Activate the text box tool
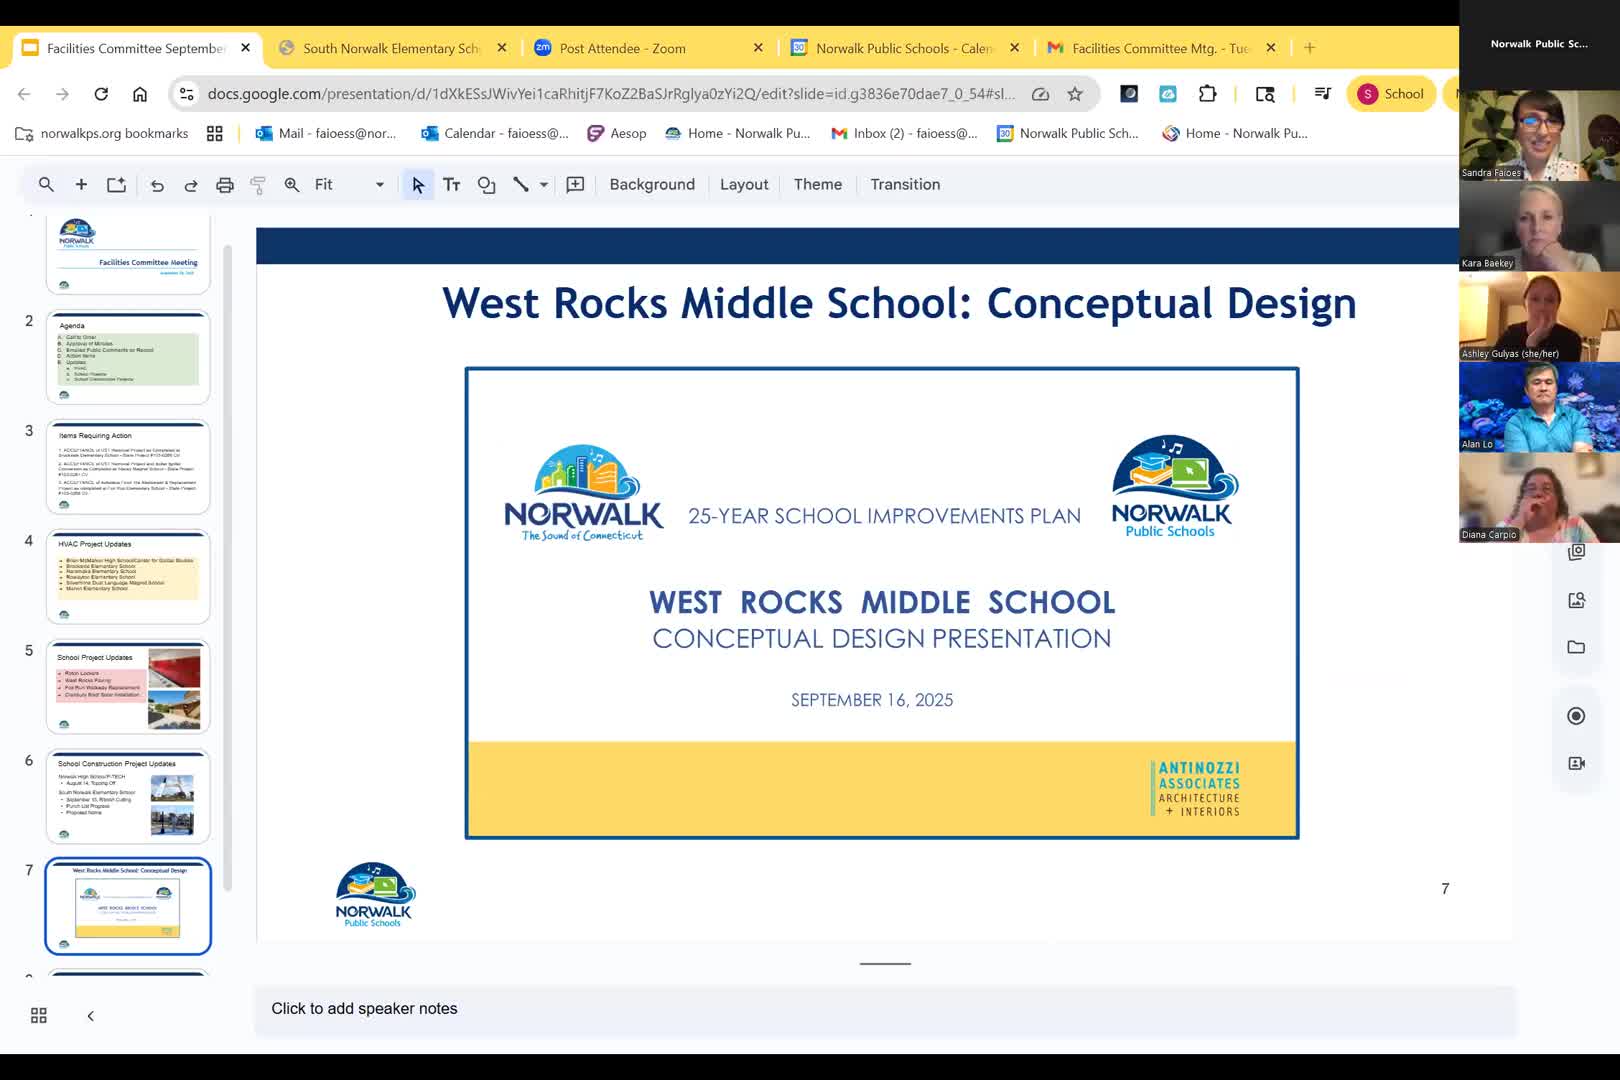The image size is (1620, 1080). (452, 184)
